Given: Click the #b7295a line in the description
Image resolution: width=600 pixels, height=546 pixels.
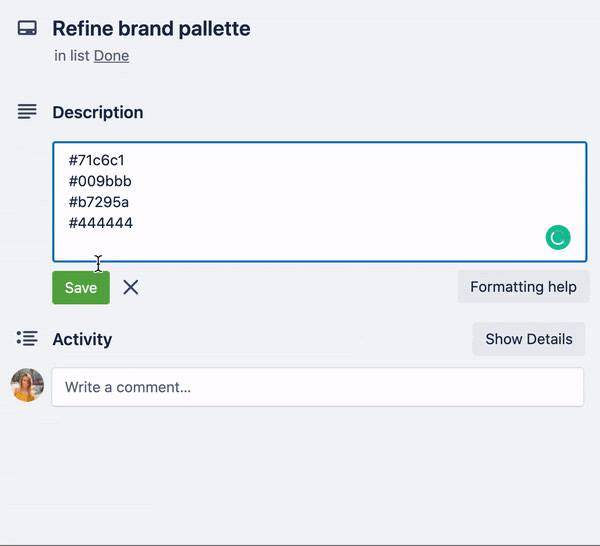Looking at the screenshot, I should [99, 202].
